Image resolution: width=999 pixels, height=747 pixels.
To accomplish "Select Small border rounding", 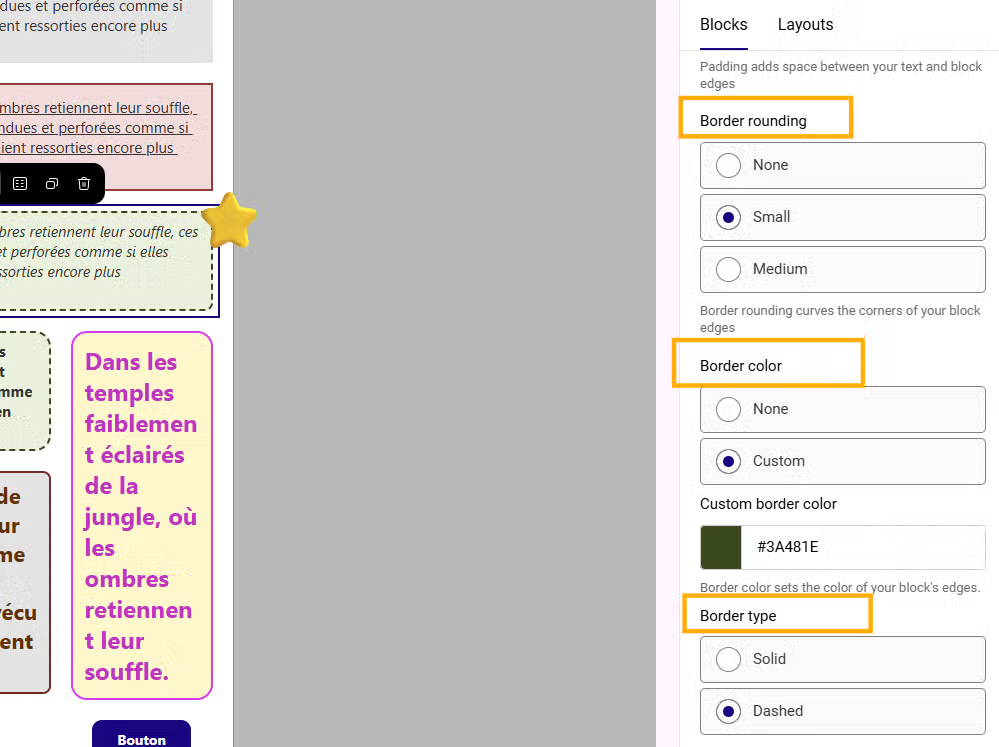I will [x=842, y=217].
